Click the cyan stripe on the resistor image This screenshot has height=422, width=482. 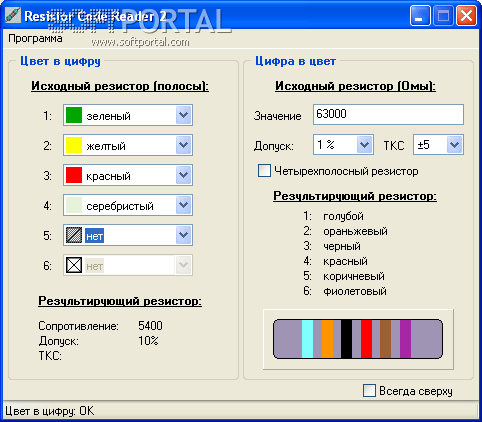click(x=307, y=339)
